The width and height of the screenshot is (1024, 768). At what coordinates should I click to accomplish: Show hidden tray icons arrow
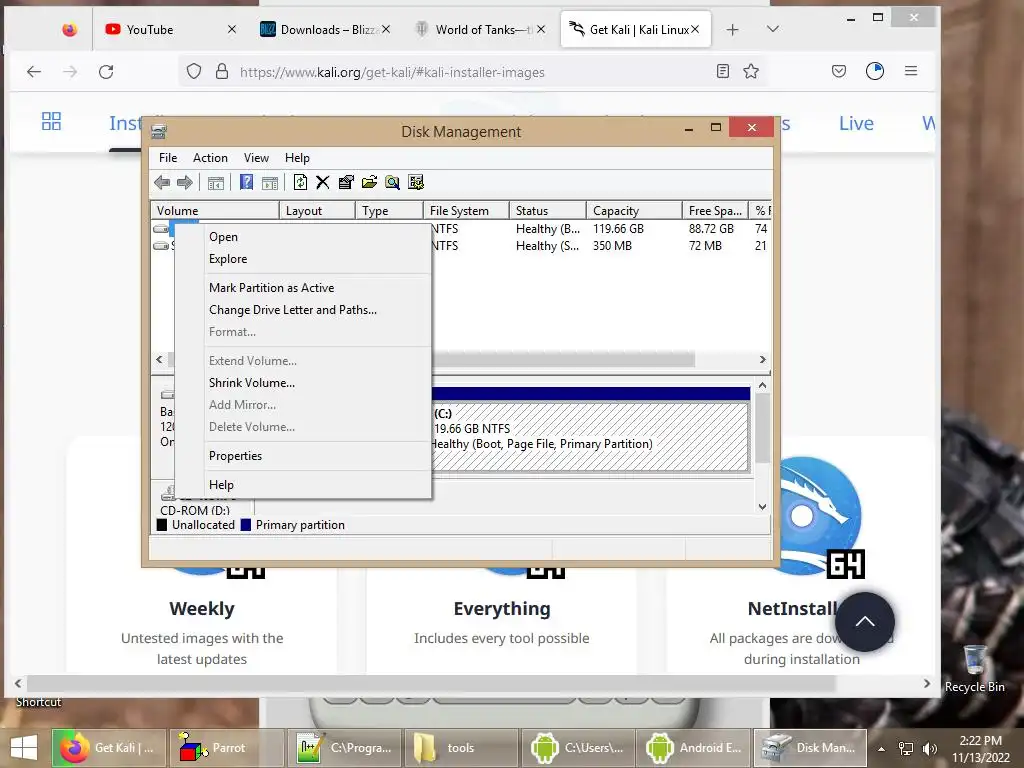coord(882,749)
